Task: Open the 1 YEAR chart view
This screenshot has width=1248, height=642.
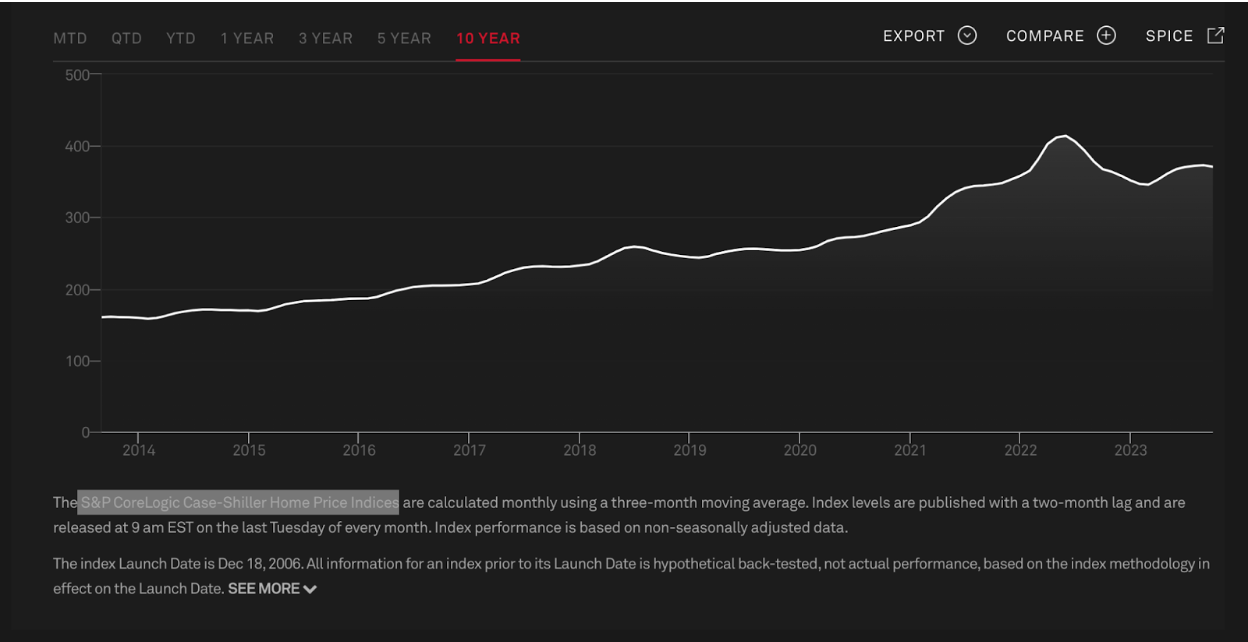Action: coord(246,38)
